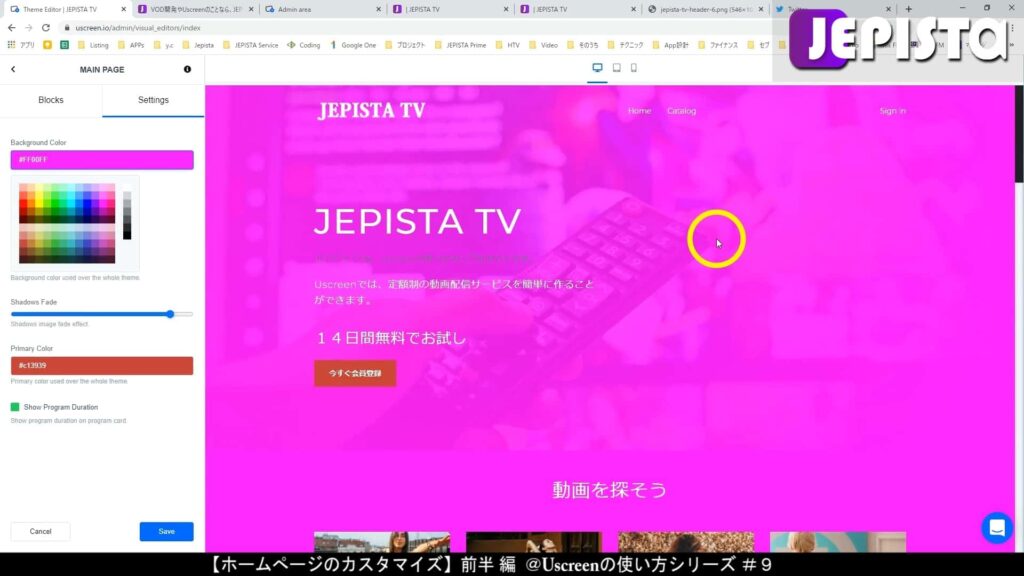Click the 動画を探そう heading
The height and width of the screenshot is (576, 1024).
click(609, 490)
